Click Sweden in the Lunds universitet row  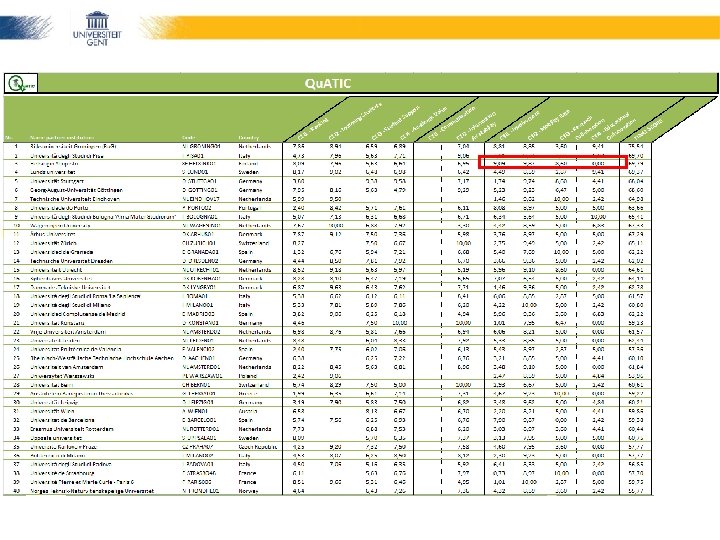point(248,172)
